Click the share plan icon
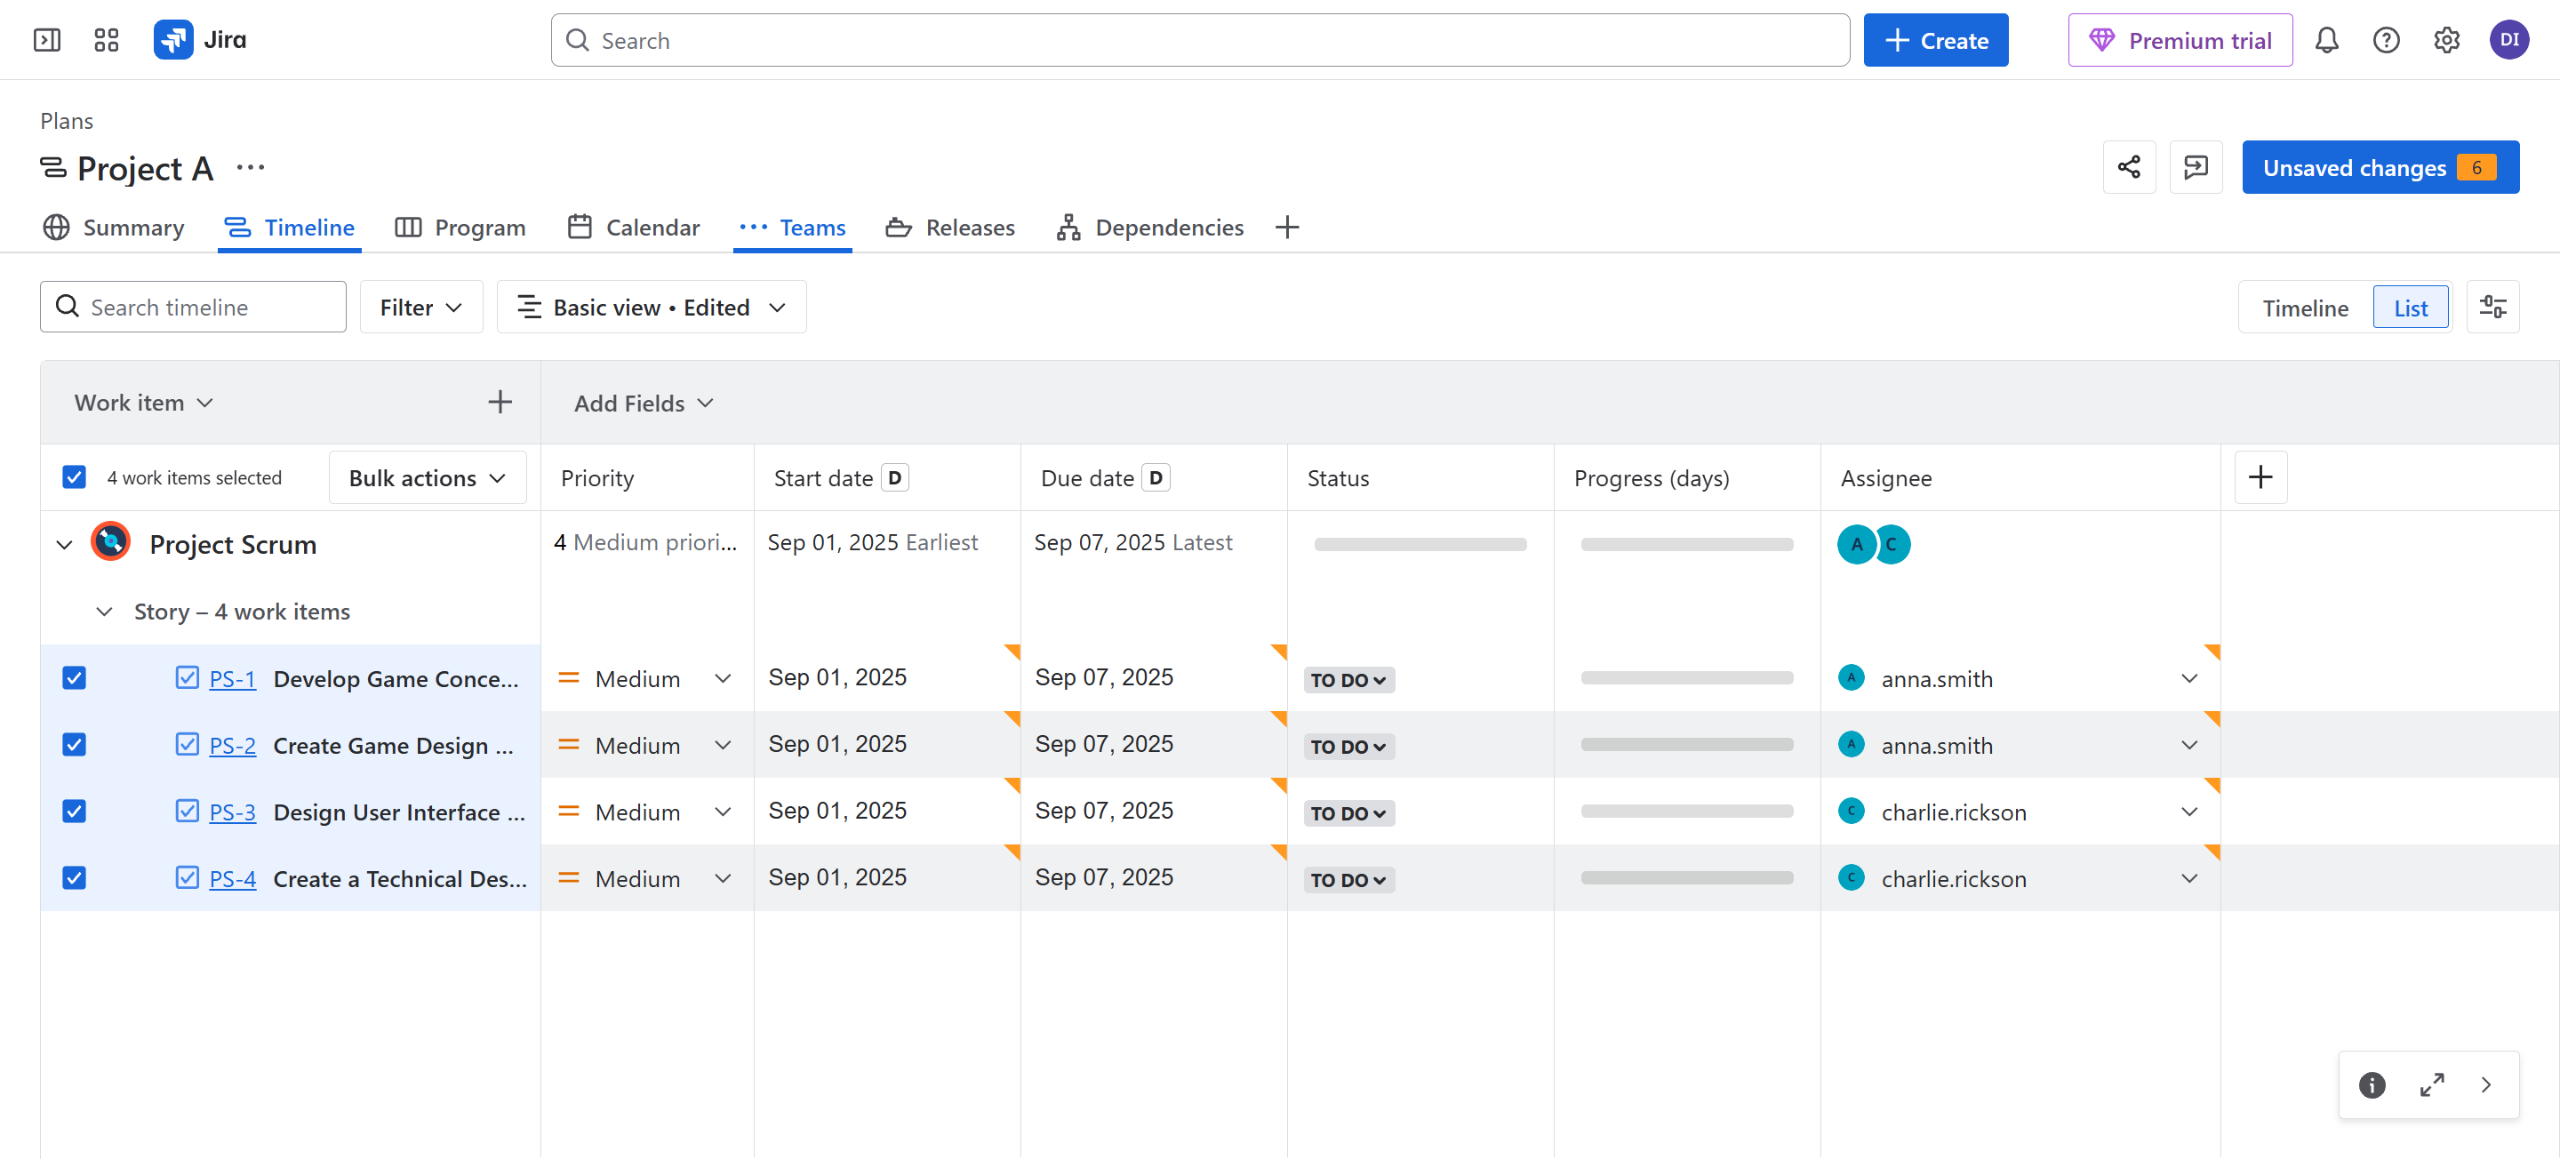This screenshot has height=1159, width=2560. tap(2128, 167)
